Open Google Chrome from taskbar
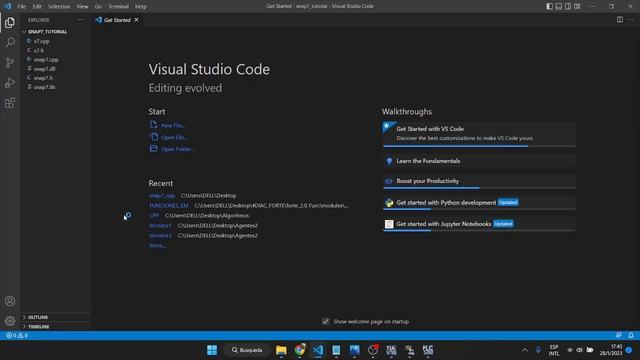Image resolution: width=640 pixels, height=360 pixels. point(300,350)
